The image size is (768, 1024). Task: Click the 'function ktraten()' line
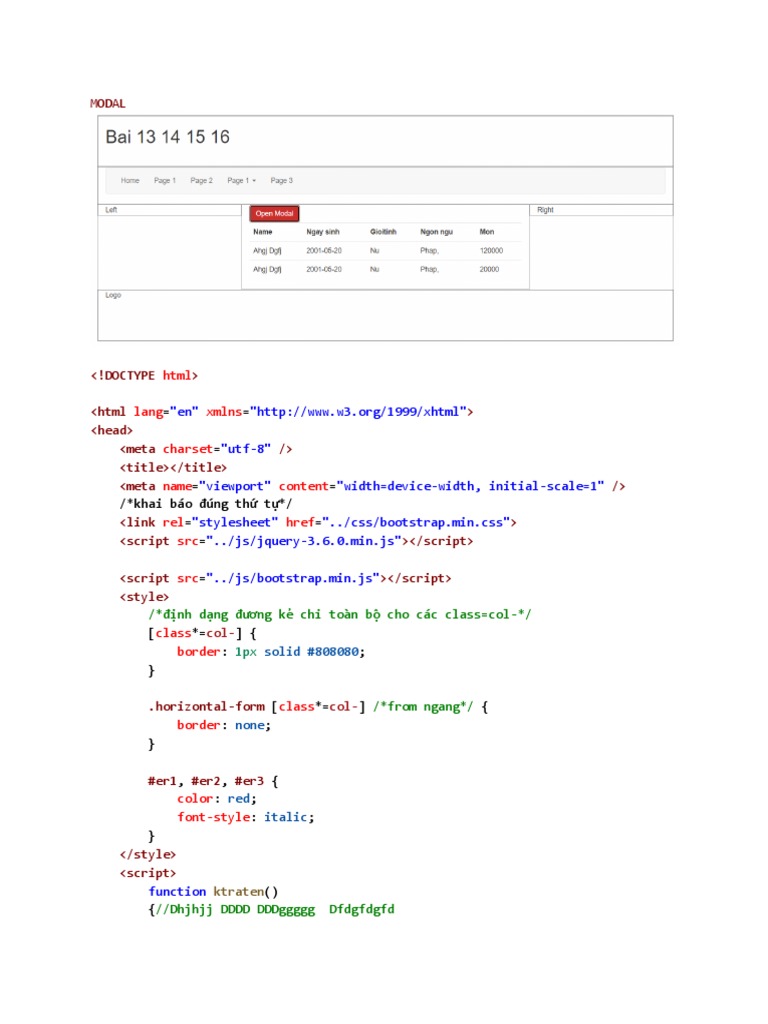pos(213,891)
